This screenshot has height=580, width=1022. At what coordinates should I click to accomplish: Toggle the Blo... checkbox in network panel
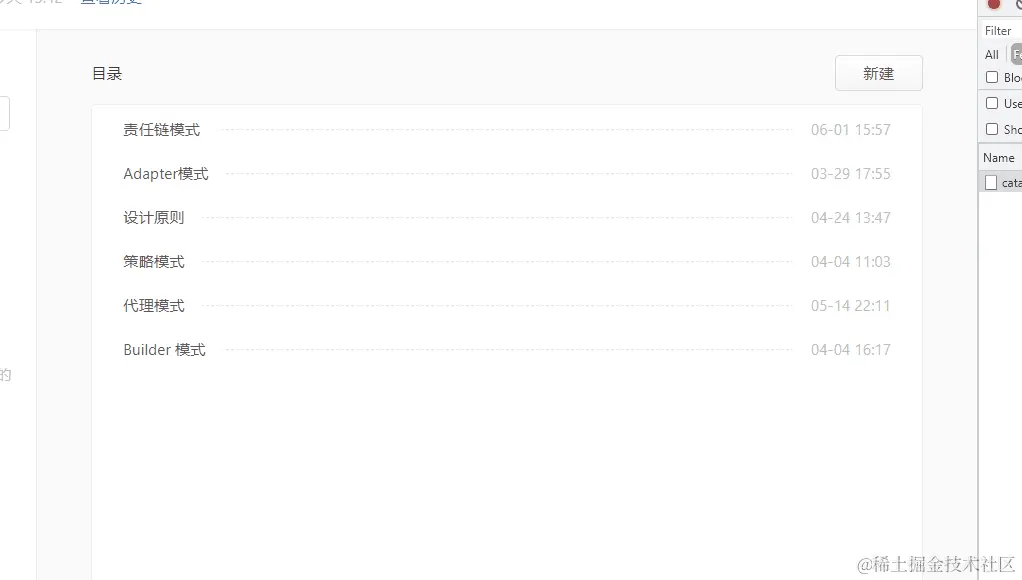tap(992, 77)
